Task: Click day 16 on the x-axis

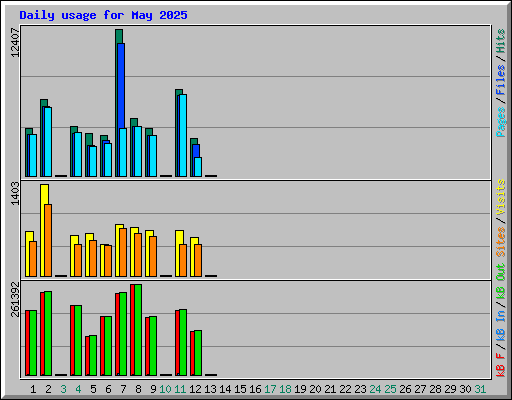Action: tap(255, 389)
